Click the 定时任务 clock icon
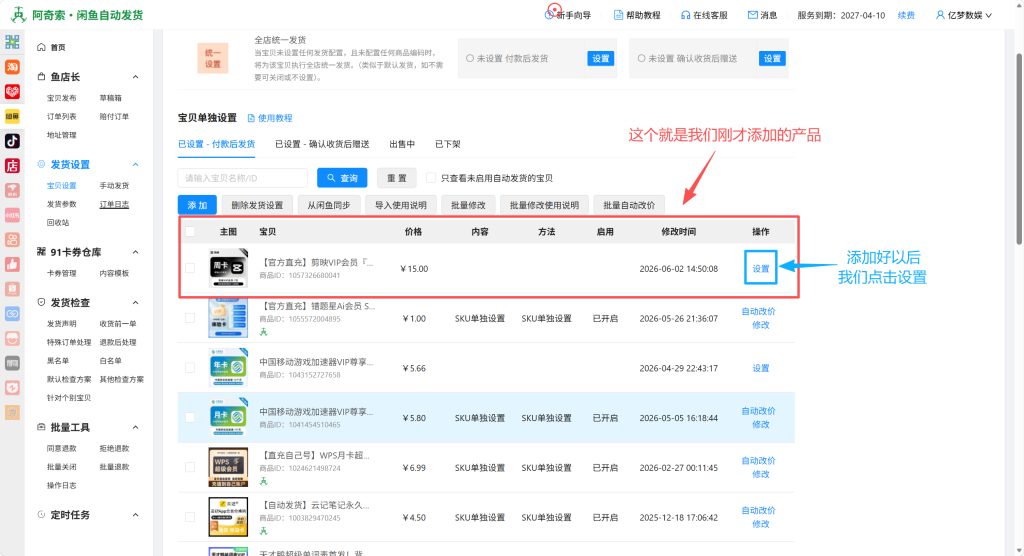The image size is (1024, 556). (41, 515)
